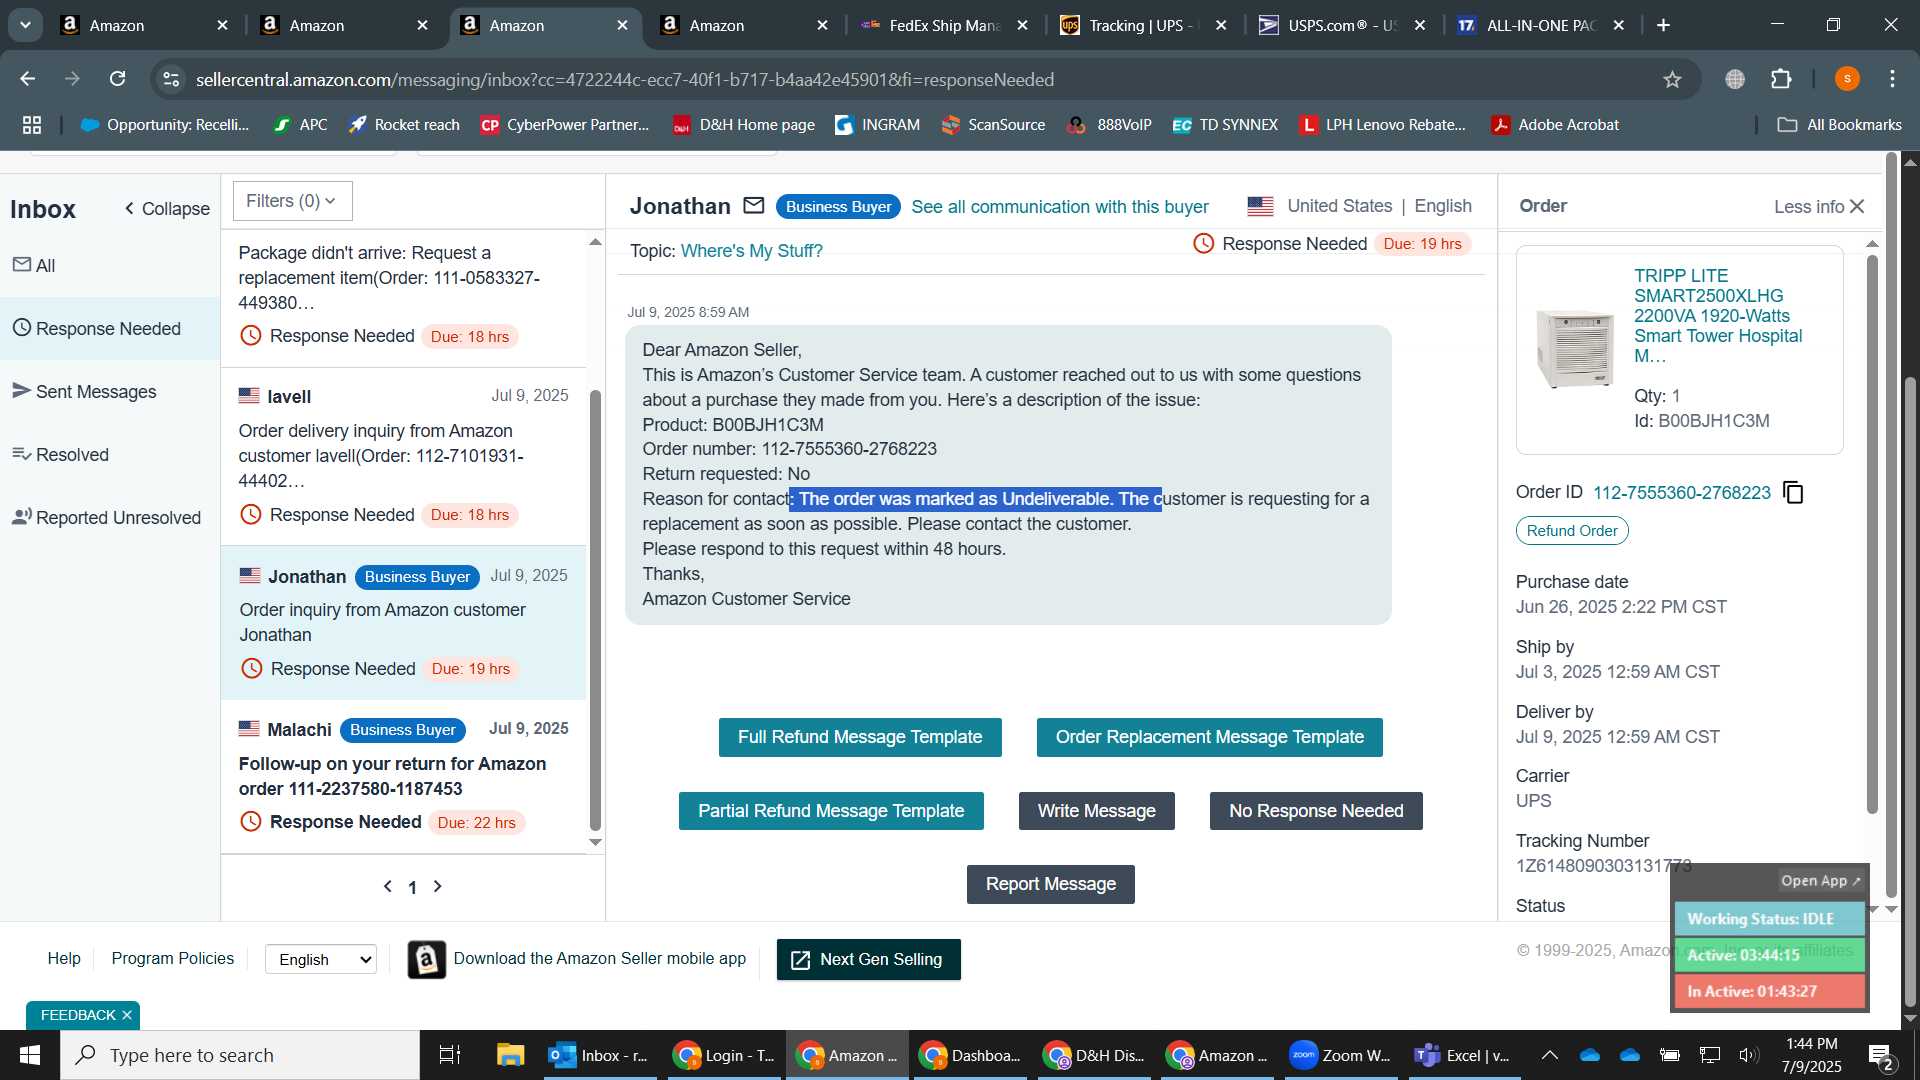Screen dimensions: 1920x1080
Task: Open the Malachi return follow-up message
Action: click(x=403, y=777)
